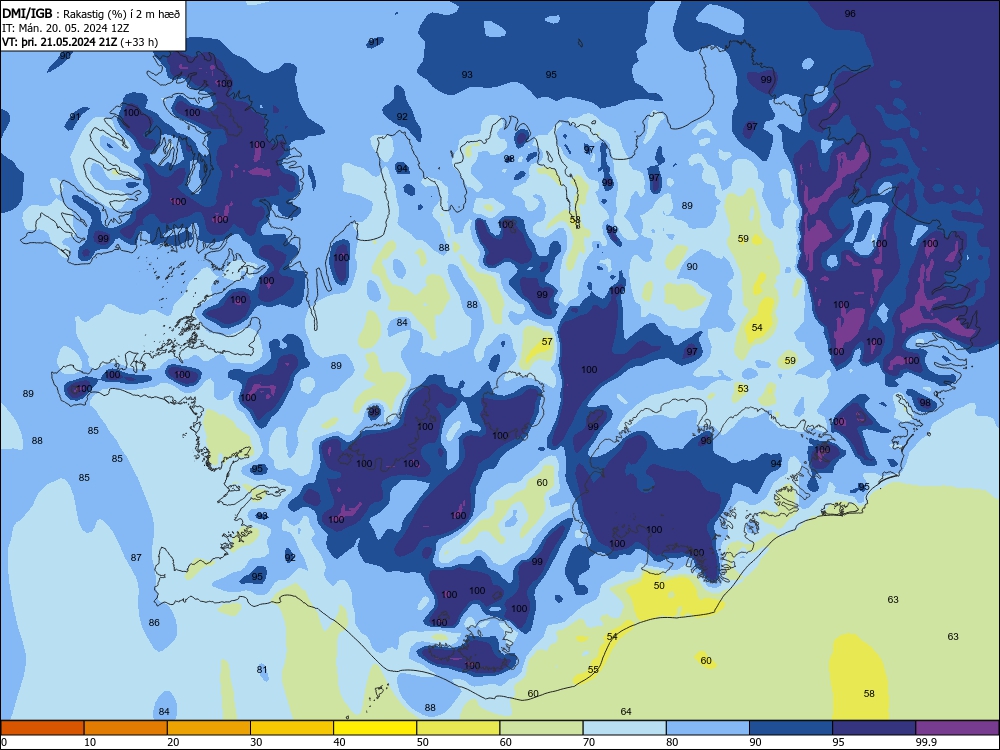Image resolution: width=1000 pixels, height=750 pixels.
Task: Click the 0–10 dark orange legend swatch
Action: tap(42, 728)
